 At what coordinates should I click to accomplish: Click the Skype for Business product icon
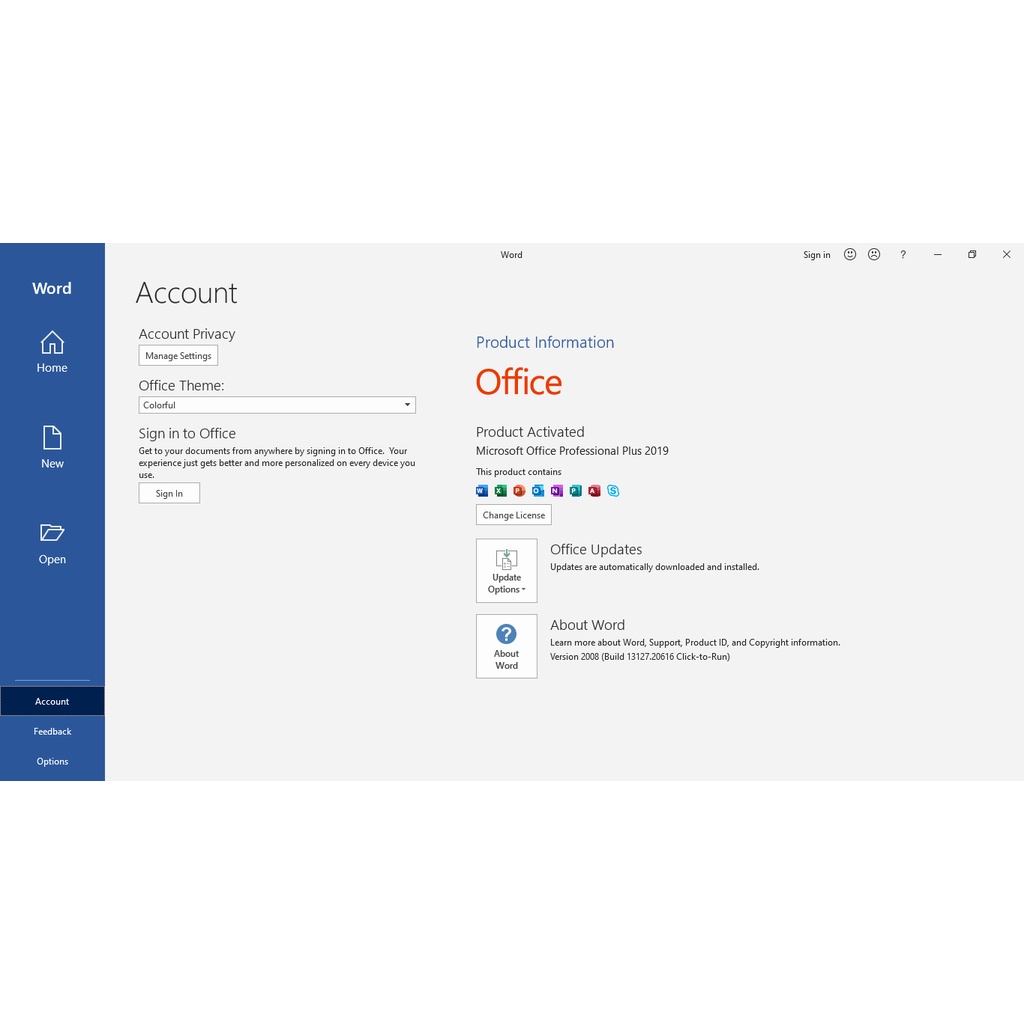(x=613, y=490)
